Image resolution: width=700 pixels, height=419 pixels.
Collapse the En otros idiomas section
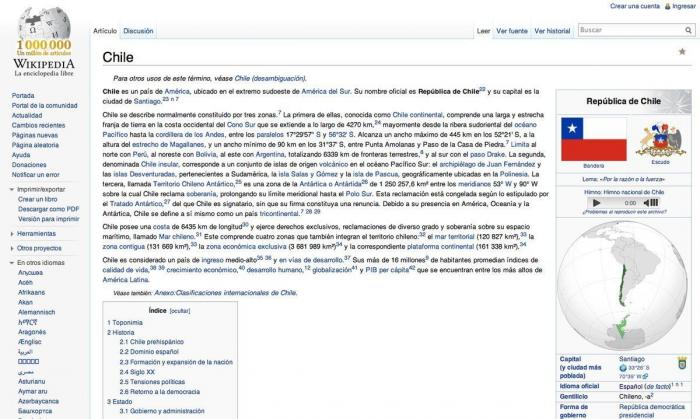point(12,263)
